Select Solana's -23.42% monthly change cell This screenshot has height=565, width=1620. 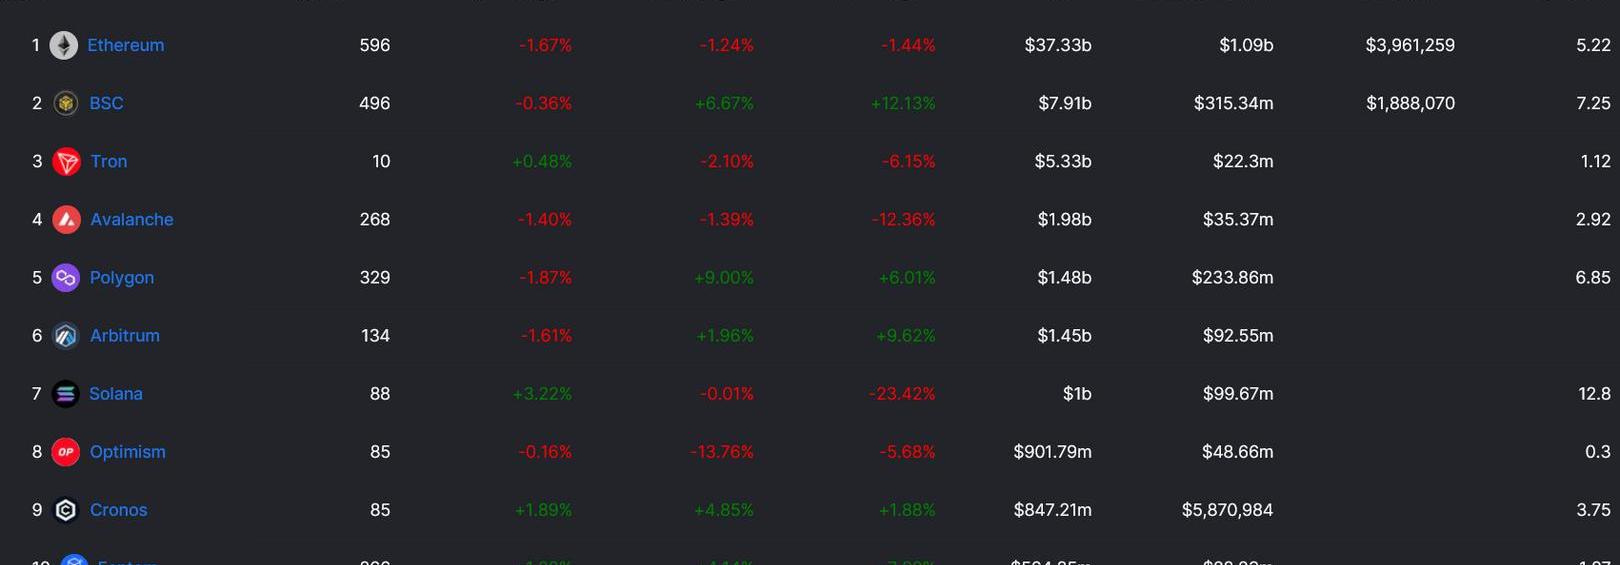coord(902,393)
